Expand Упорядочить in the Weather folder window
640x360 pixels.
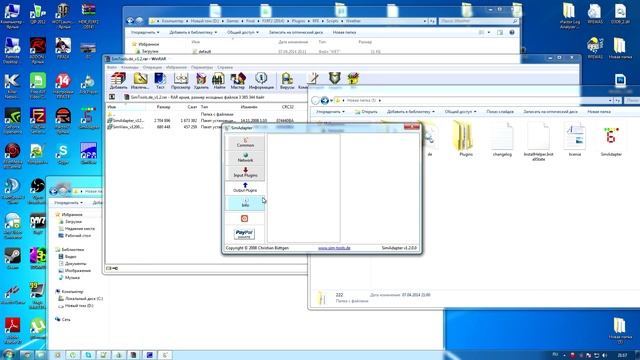[x=145, y=32]
